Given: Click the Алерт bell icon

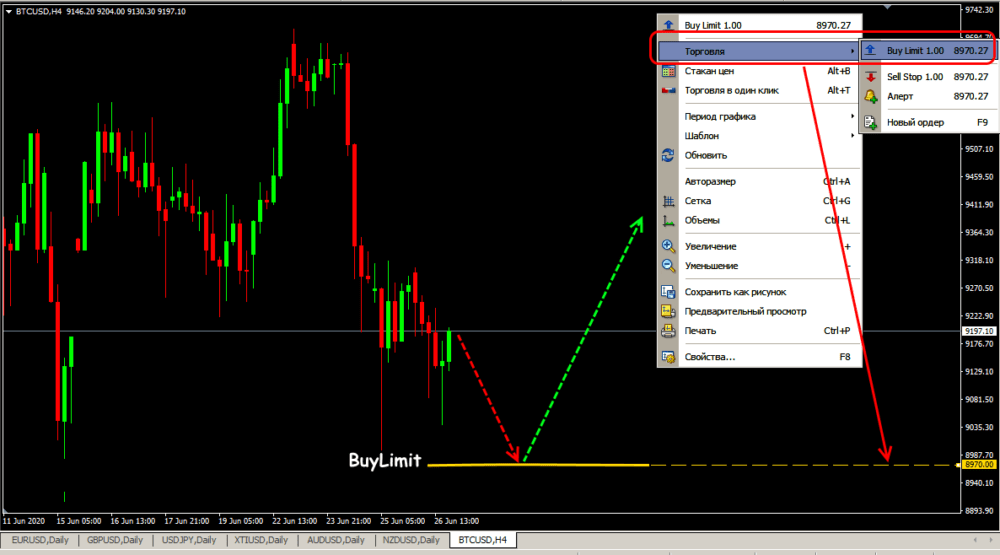Looking at the screenshot, I should coord(871,97).
